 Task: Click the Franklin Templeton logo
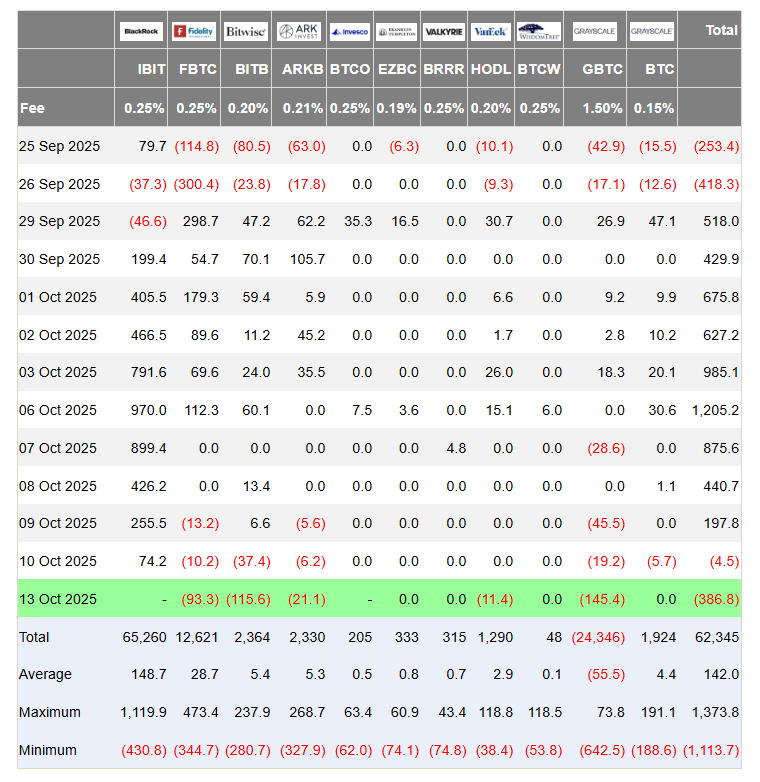click(x=396, y=31)
